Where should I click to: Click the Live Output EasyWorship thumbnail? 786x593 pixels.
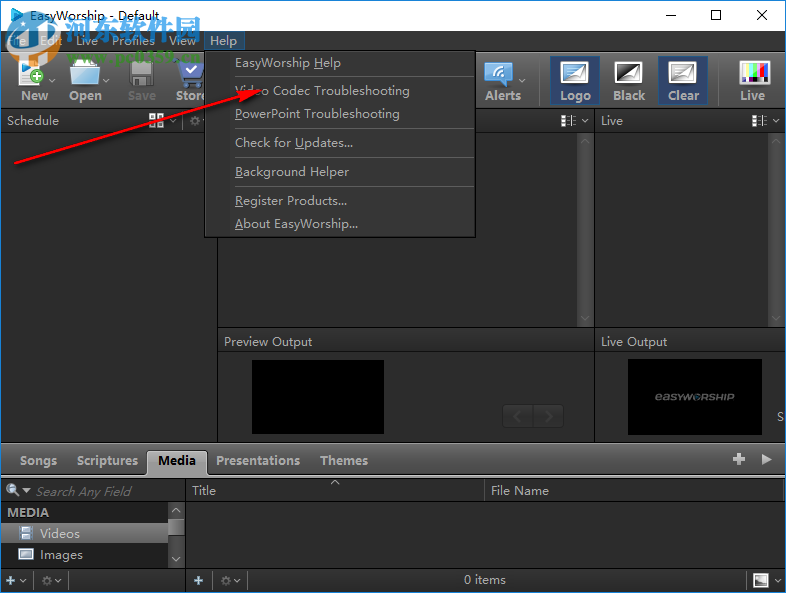click(695, 397)
